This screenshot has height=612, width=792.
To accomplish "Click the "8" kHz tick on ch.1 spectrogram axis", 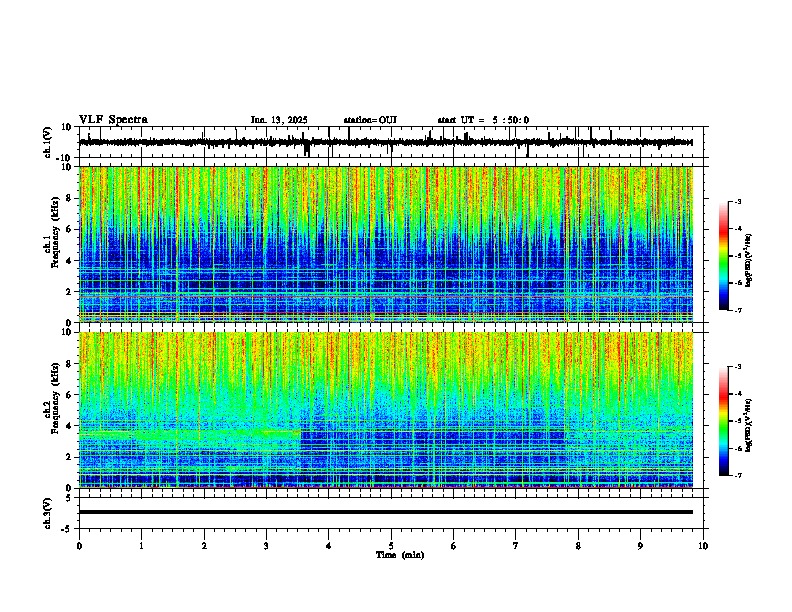I will pyautogui.click(x=71, y=198).
